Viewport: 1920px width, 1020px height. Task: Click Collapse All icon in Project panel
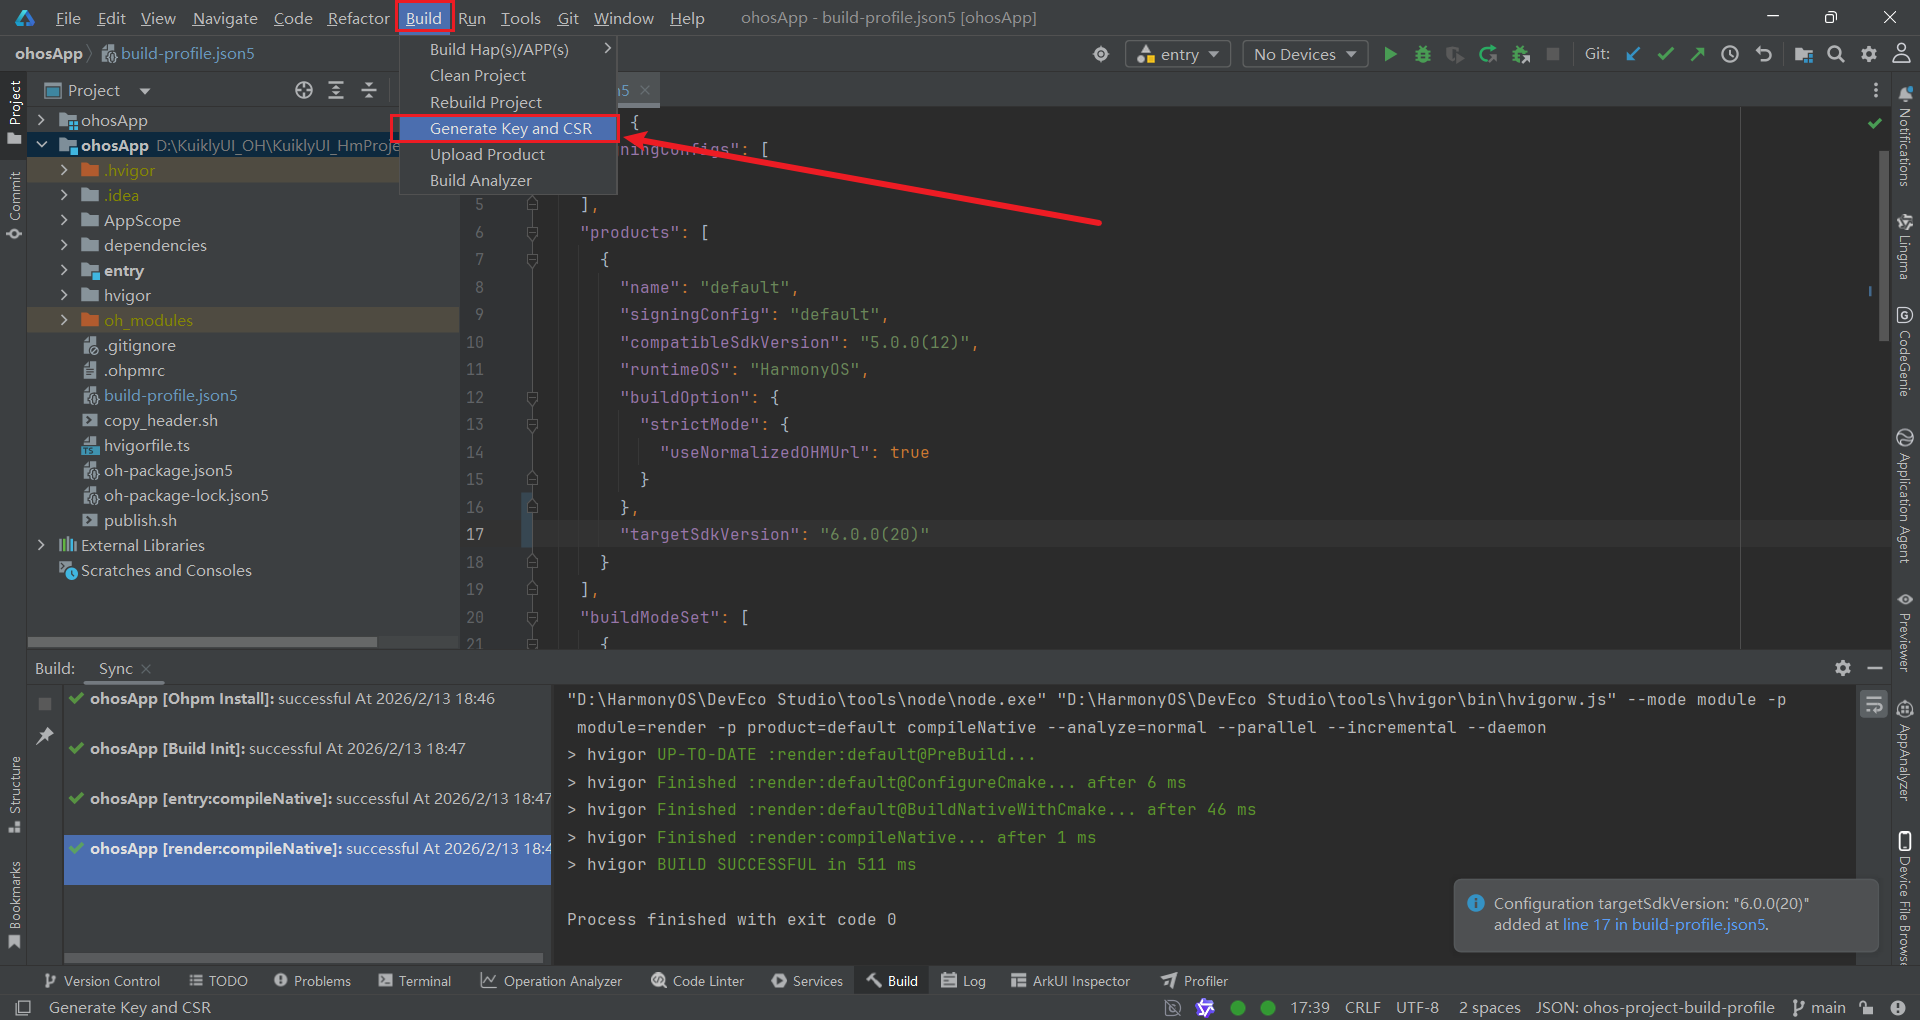[369, 90]
